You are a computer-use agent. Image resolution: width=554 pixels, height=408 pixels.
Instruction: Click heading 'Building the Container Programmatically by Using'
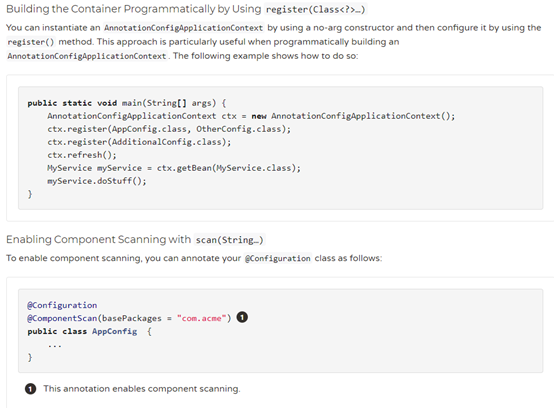(x=134, y=9)
